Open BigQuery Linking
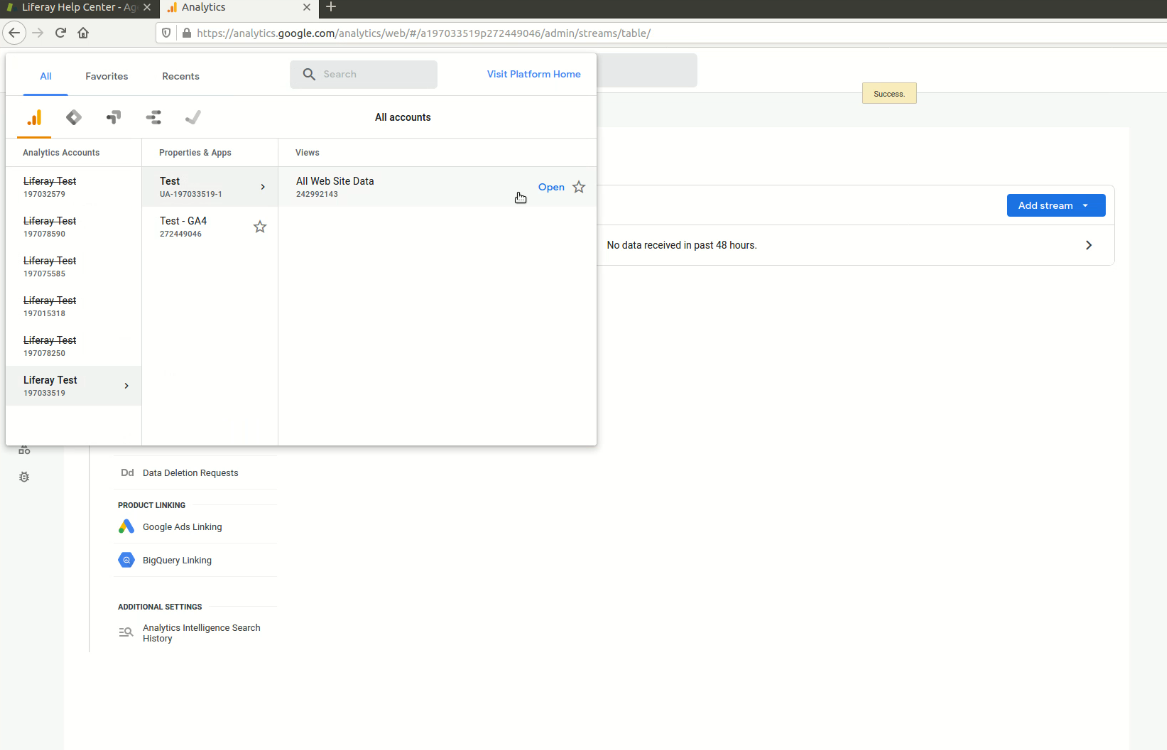The height and width of the screenshot is (750, 1167). (x=177, y=561)
